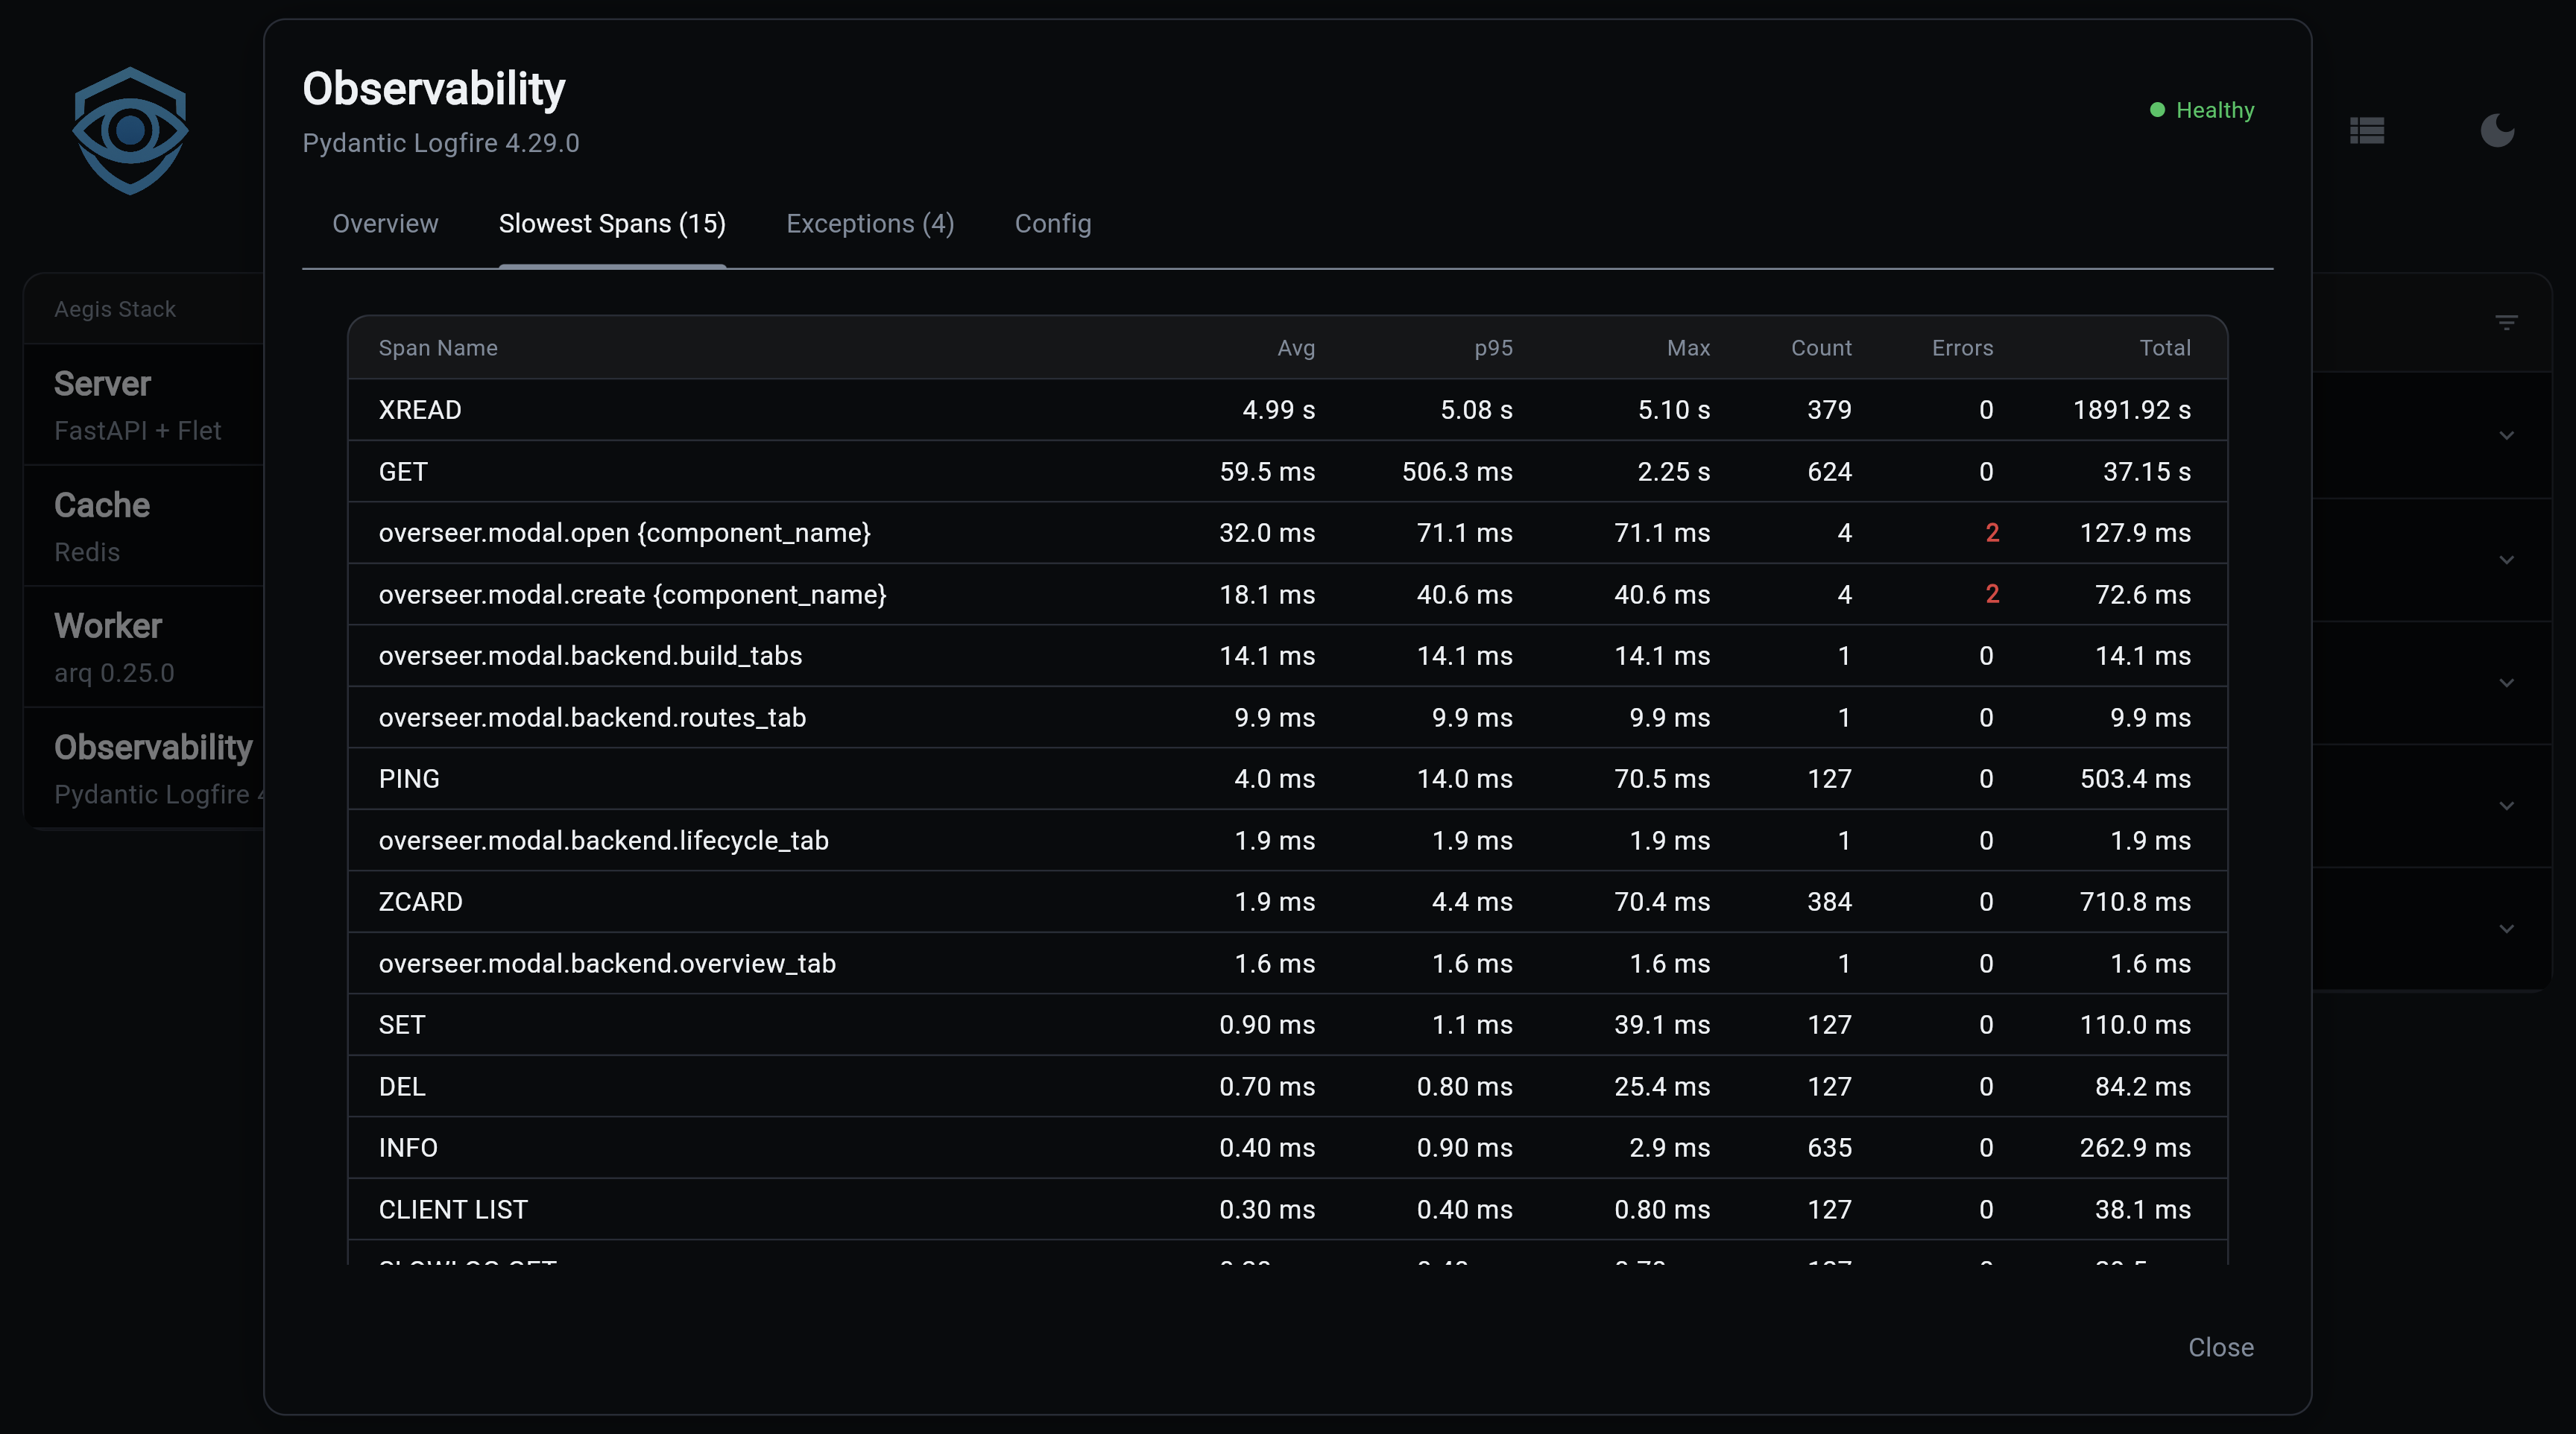The image size is (2576, 1434).
Task: Open the Overview tab
Action: 385,223
